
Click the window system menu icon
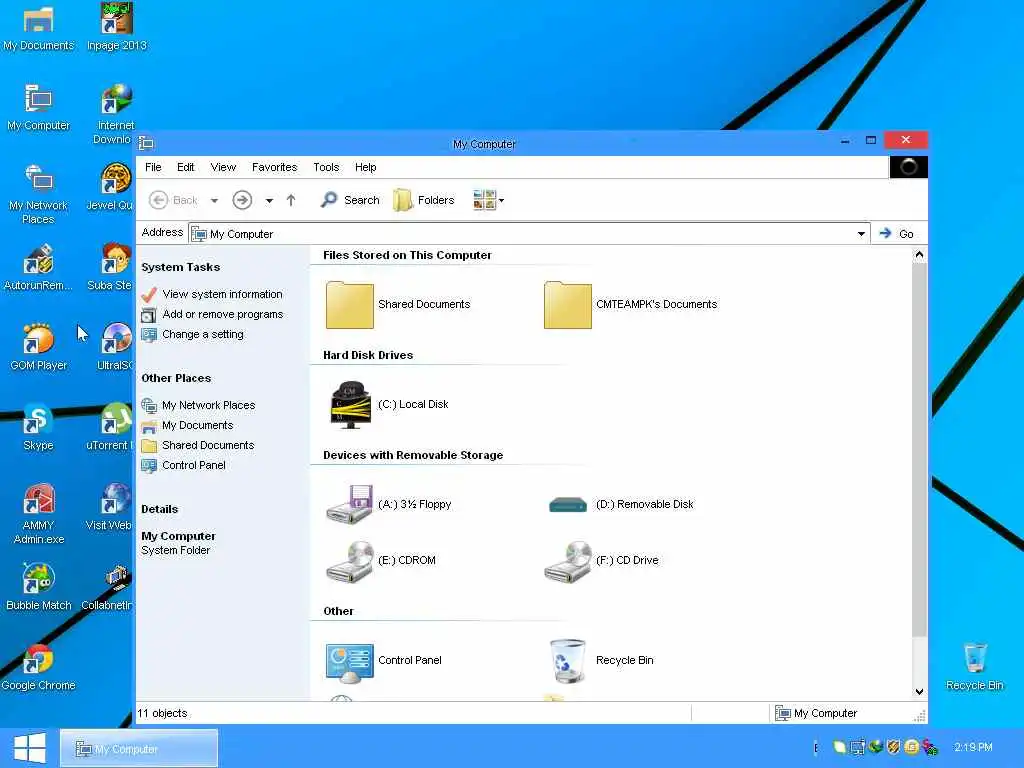pyautogui.click(x=146, y=143)
